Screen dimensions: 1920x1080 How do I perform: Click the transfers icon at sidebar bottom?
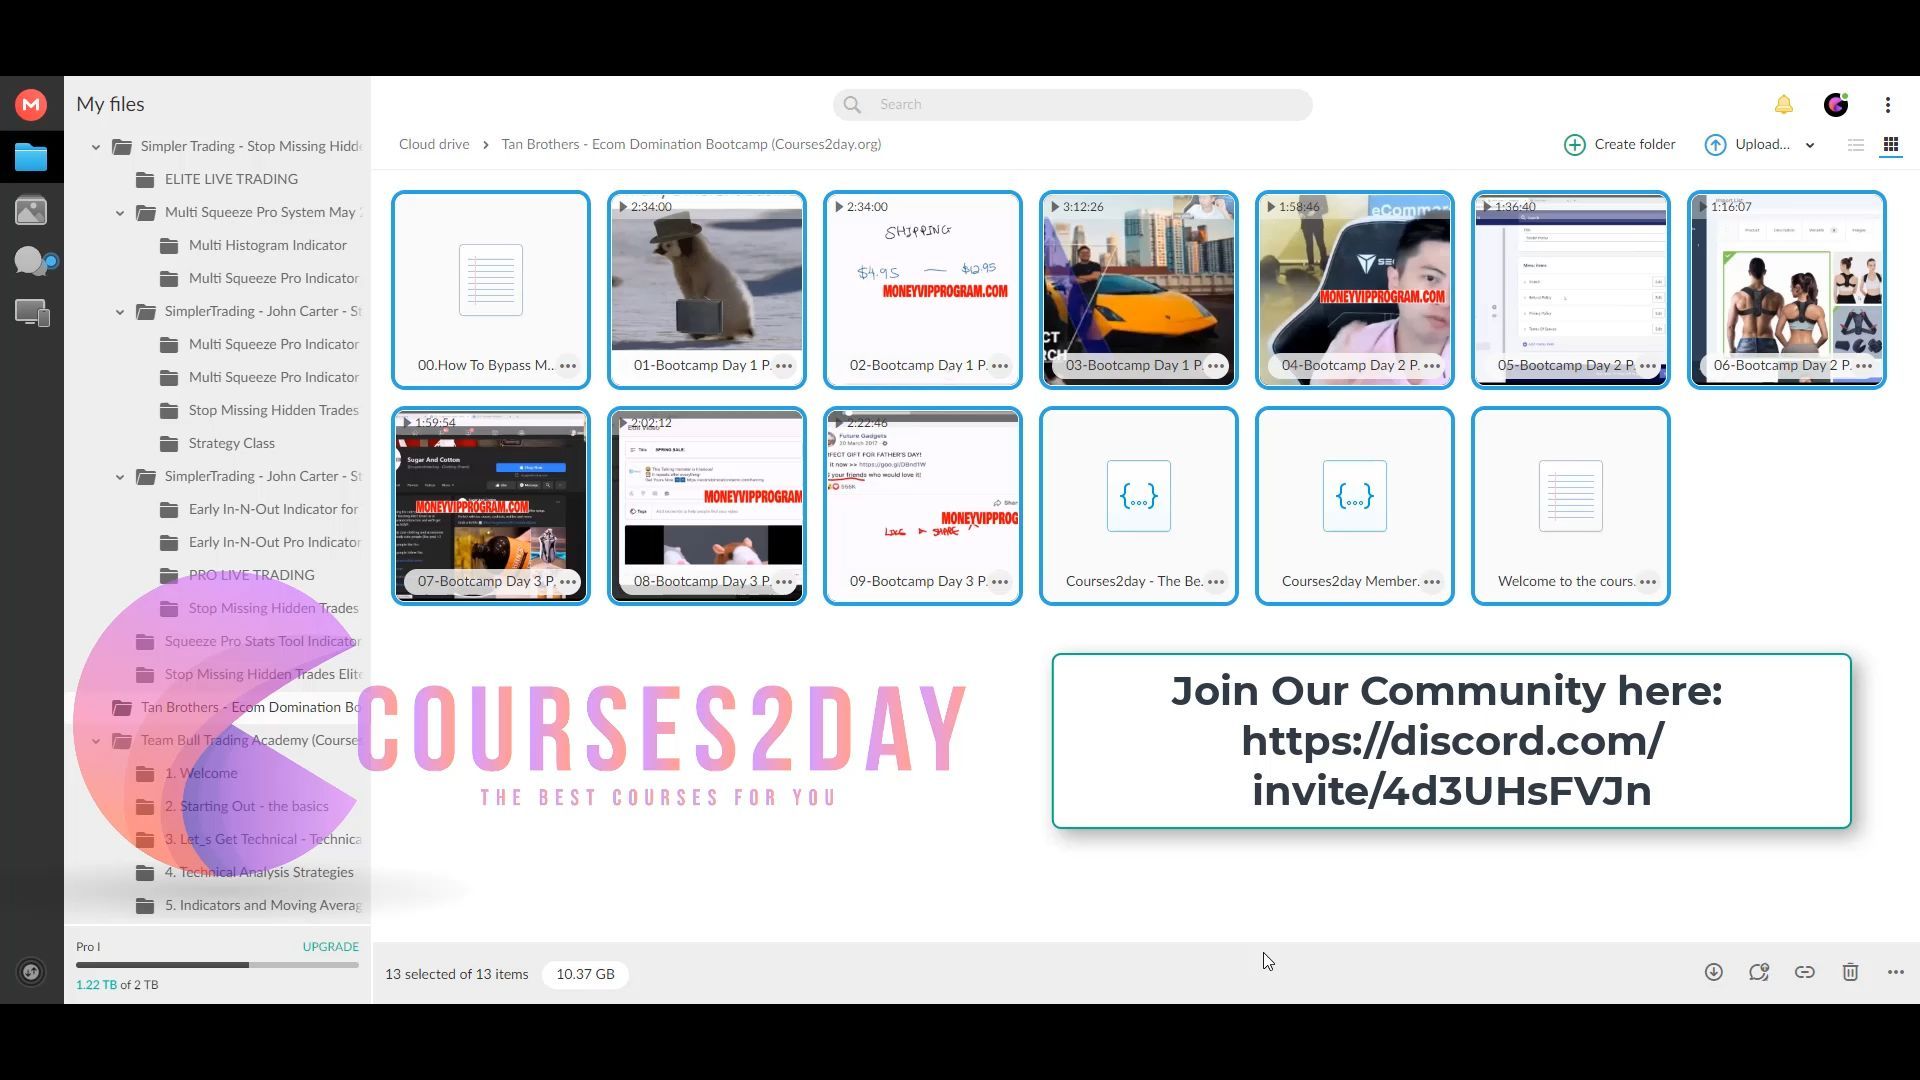31,972
